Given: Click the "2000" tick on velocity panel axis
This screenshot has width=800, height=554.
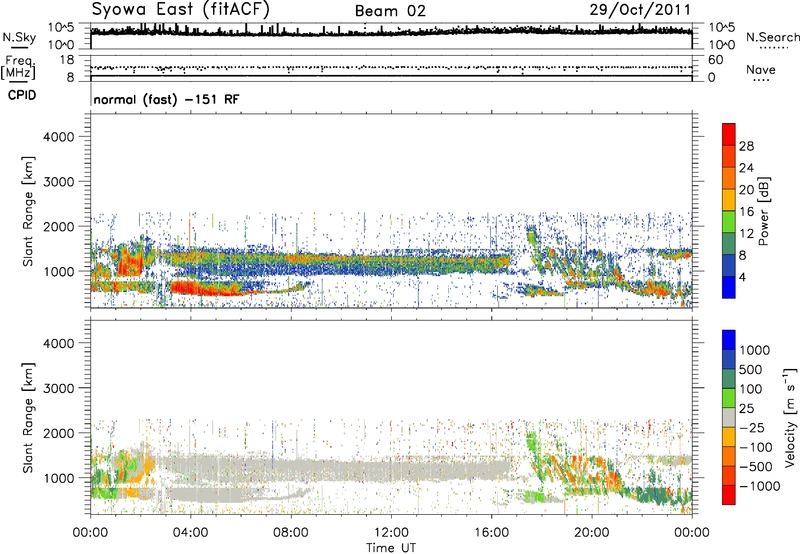Looking at the screenshot, I should click(59, 433).
